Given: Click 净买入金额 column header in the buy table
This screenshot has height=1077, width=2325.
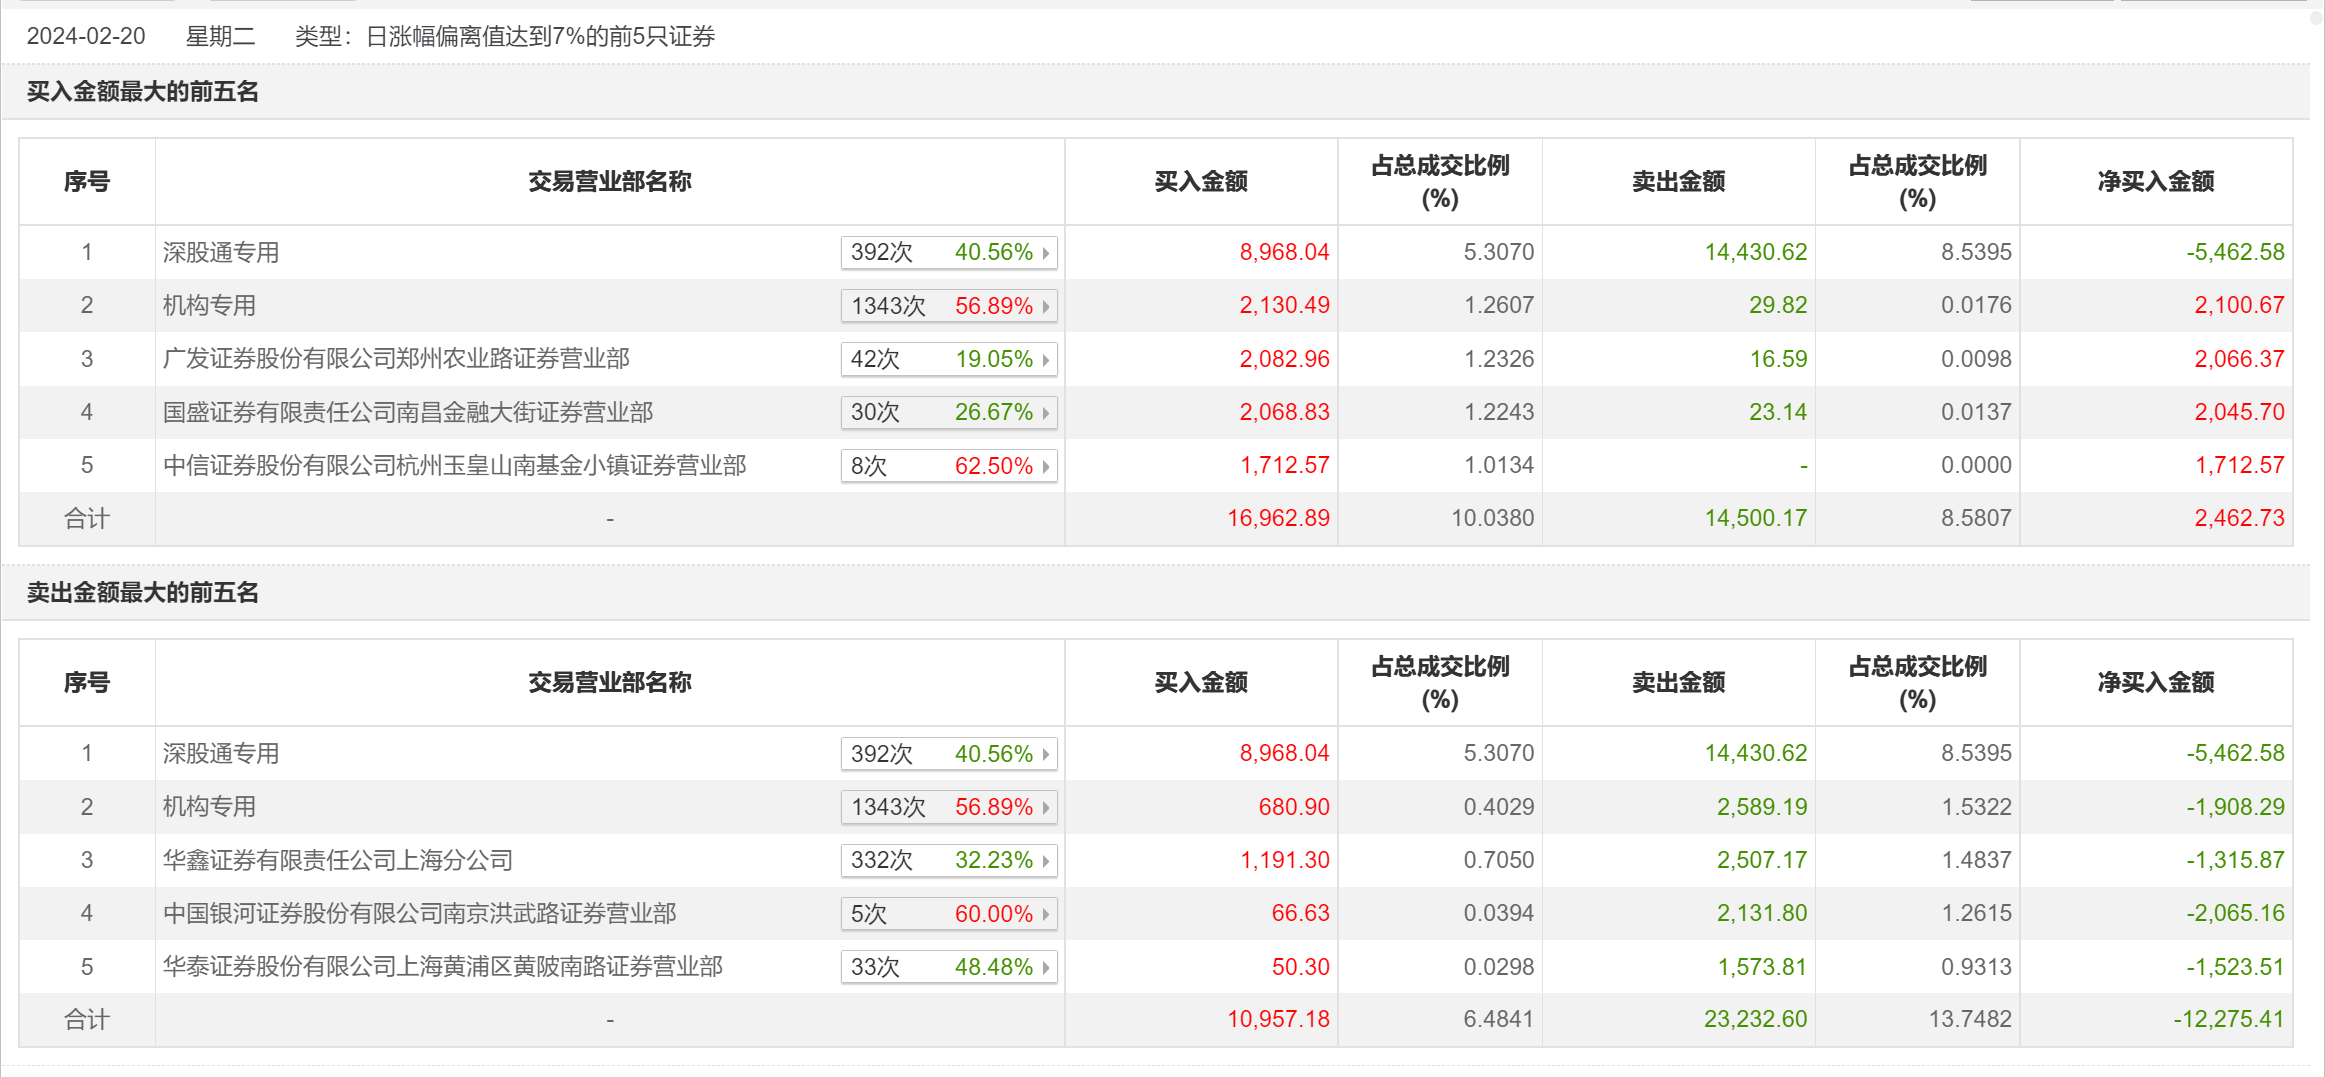Looking at the screenshot, I should tap(2155, 181).
